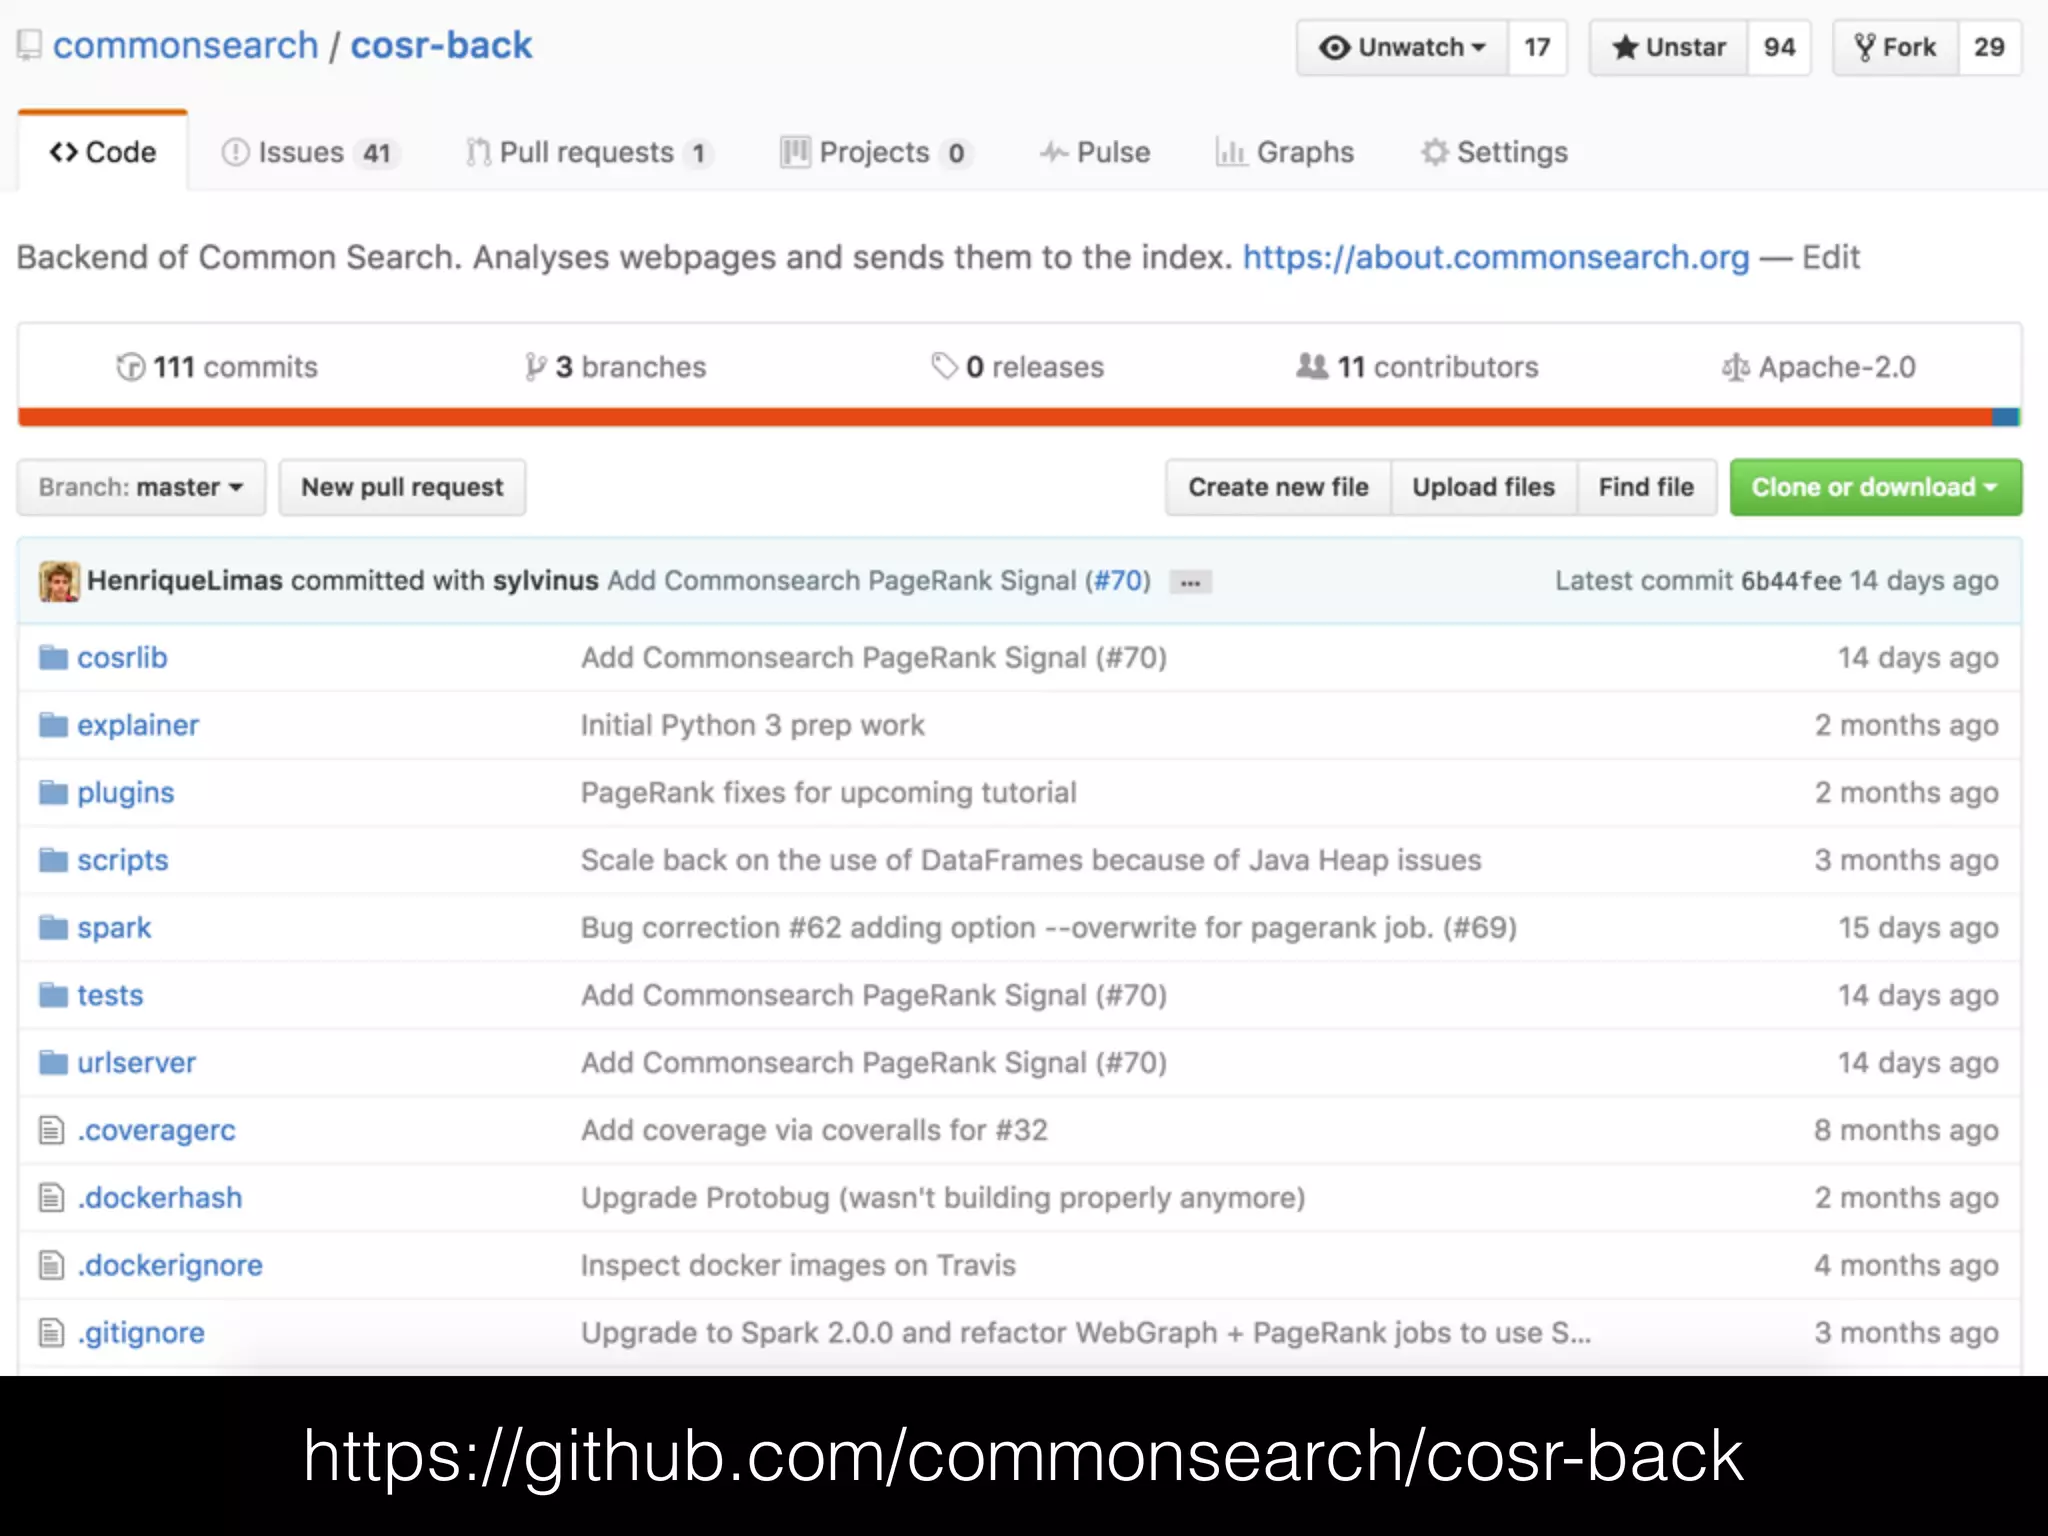Click the eye icon on Unwatch

(1334, 47)
